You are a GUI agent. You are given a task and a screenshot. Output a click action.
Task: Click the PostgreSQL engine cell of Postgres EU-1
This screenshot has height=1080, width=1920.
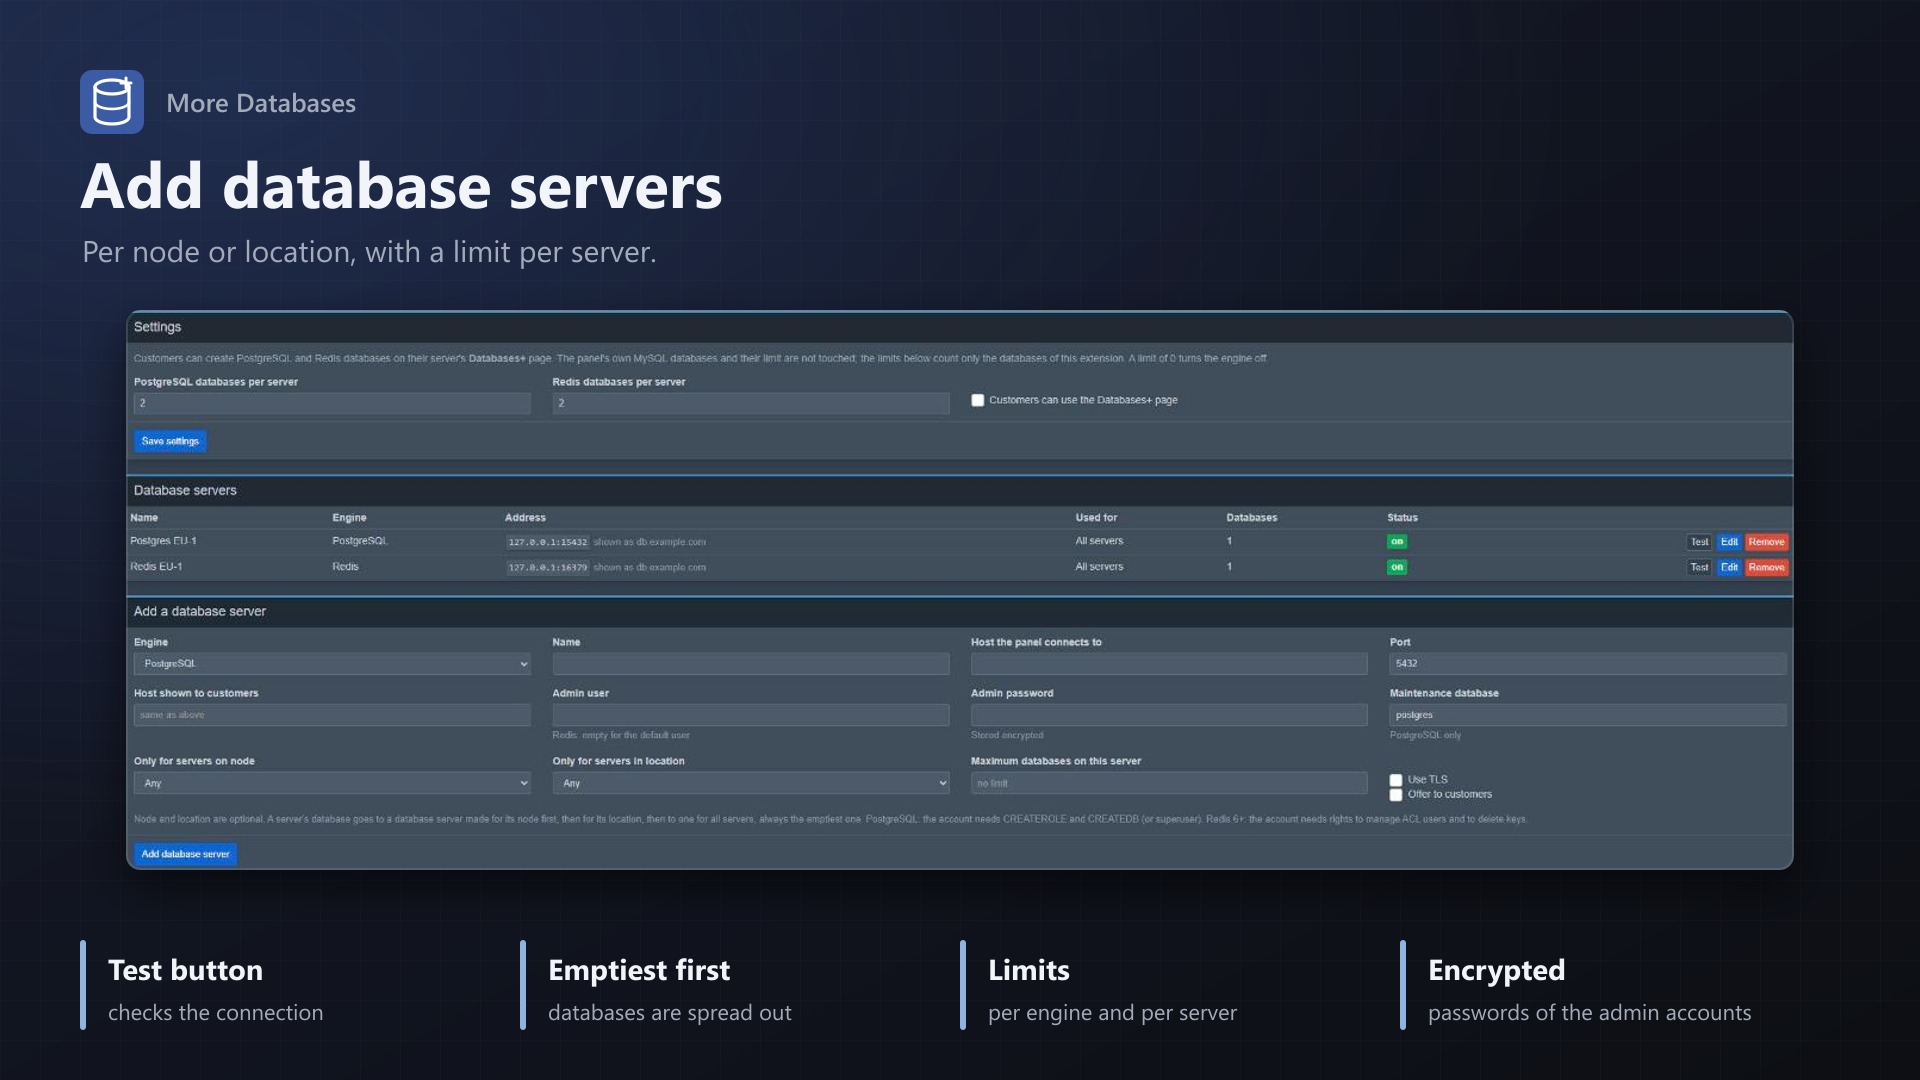pyautogui.click(x=360, y=541)
